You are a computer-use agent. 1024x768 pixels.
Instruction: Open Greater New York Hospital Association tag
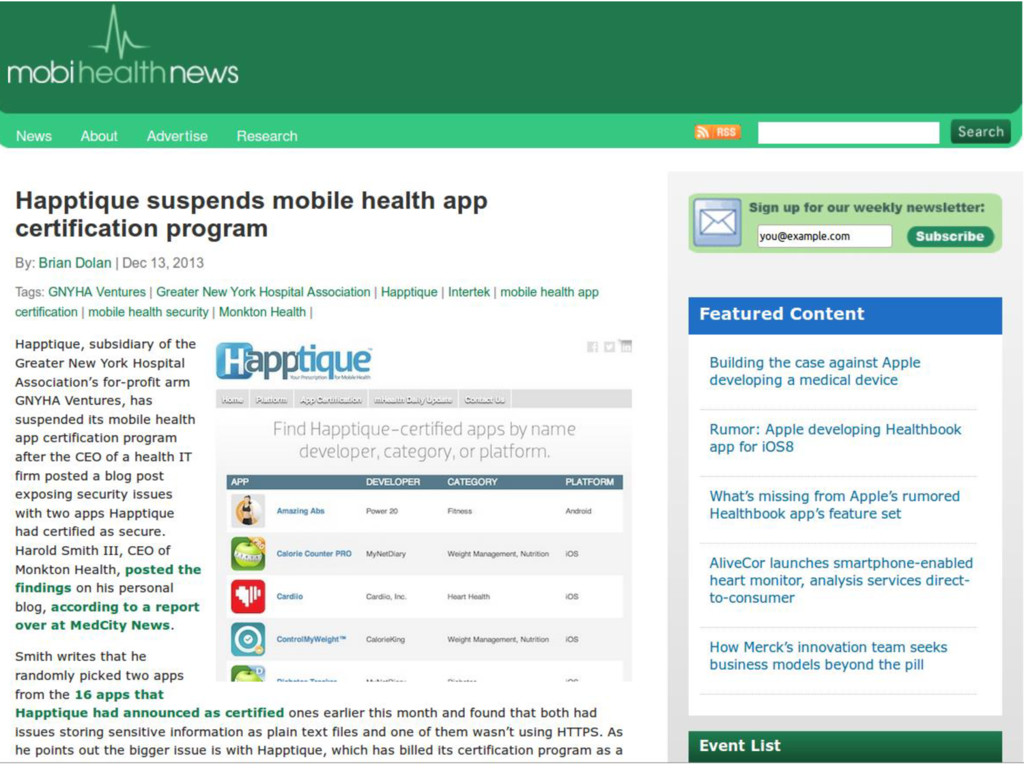tap(263, 292)
